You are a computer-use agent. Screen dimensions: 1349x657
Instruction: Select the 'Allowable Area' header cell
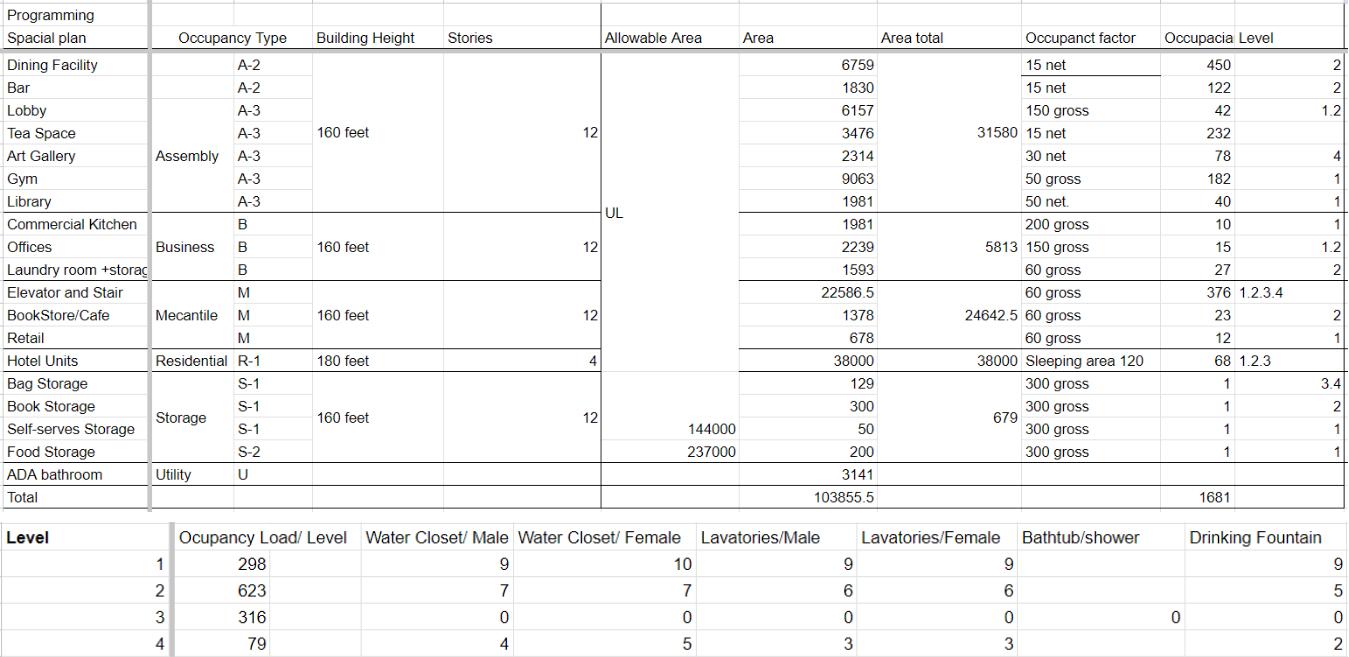(670, 38)
